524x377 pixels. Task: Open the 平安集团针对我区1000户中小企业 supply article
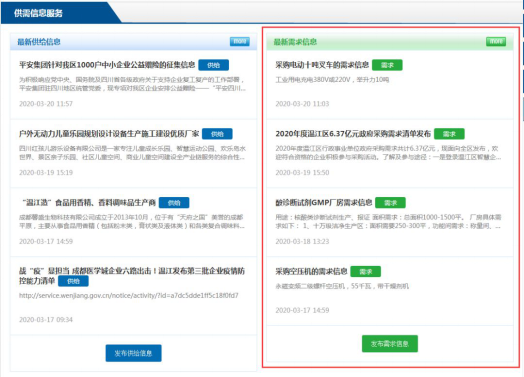[x=107, y=65]
